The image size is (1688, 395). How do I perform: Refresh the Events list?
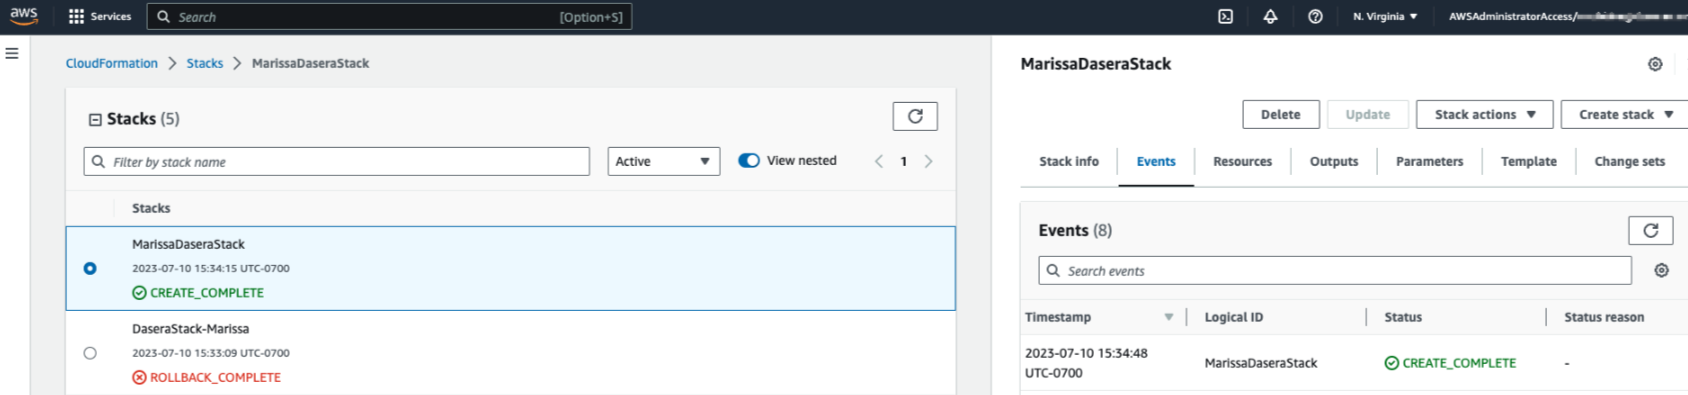click(1651, 231)
